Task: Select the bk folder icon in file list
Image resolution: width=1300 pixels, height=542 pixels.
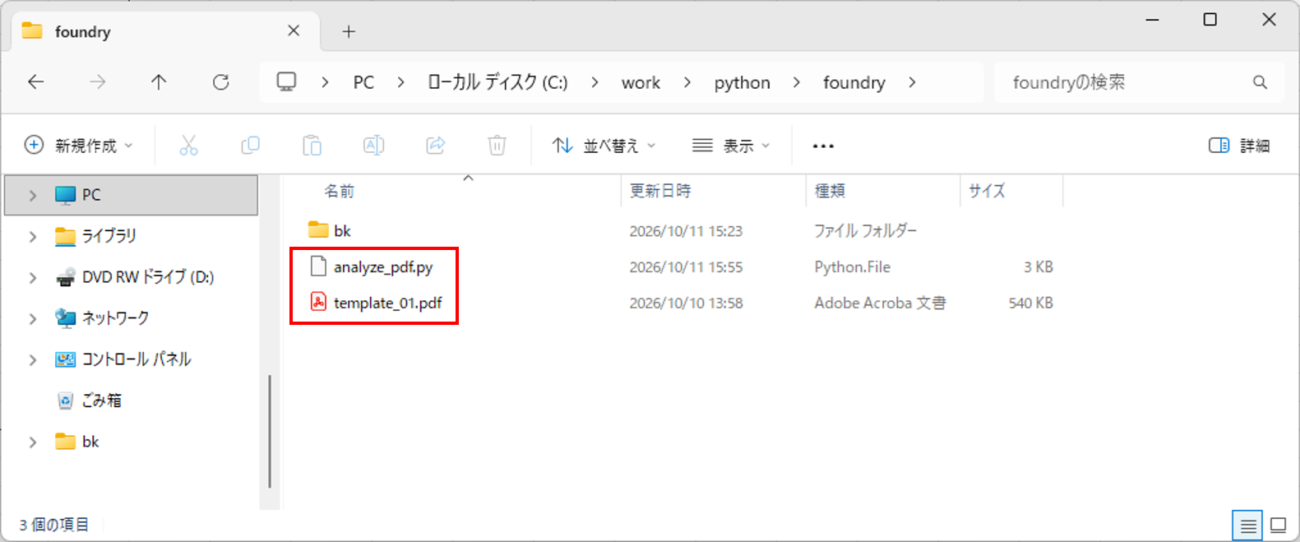Action: [318, 230]
